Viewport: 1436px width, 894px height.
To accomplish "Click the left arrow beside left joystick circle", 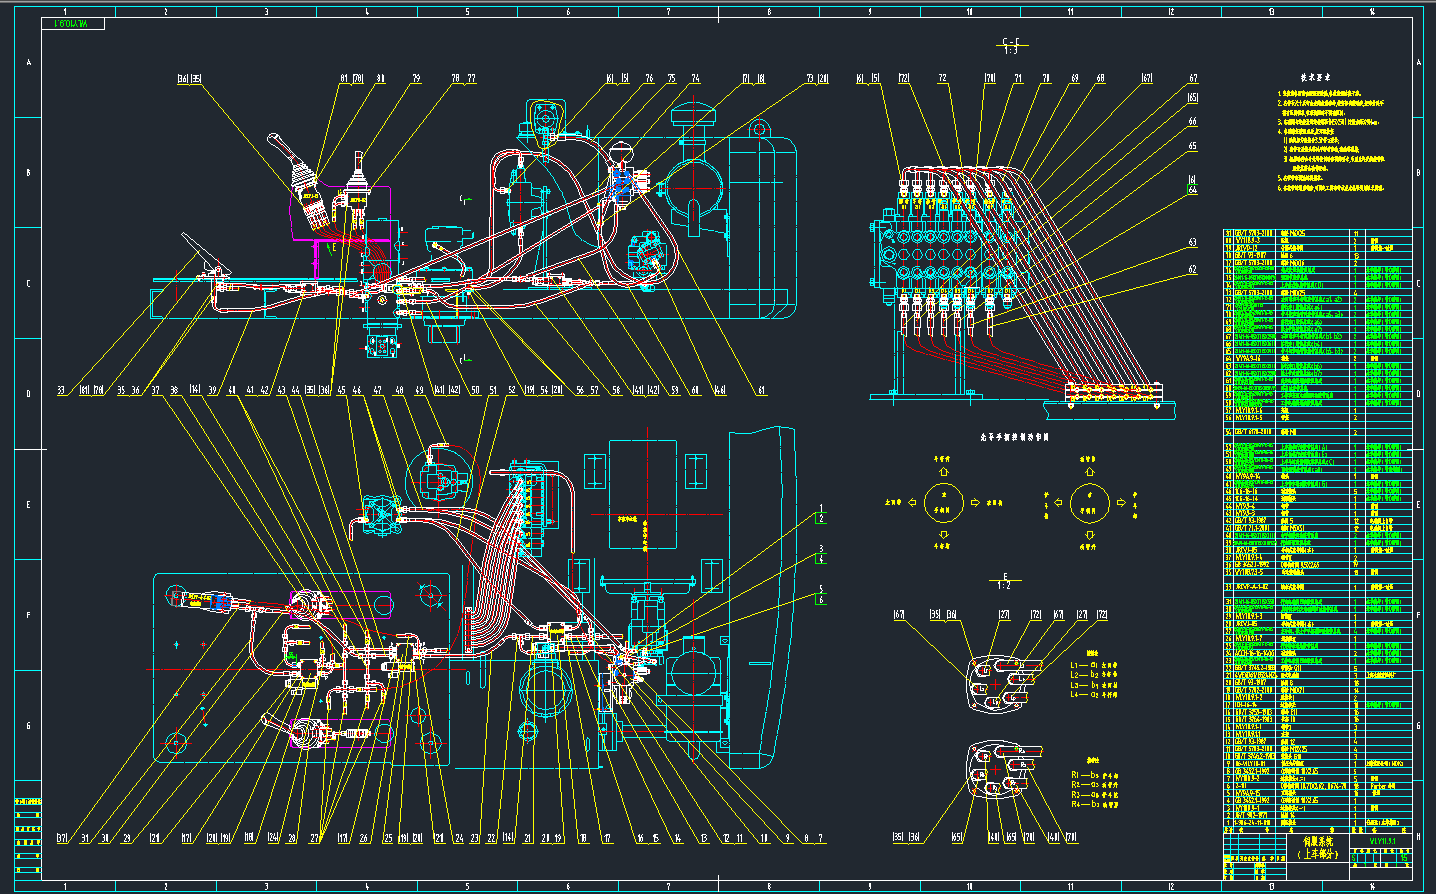I will [911, 503].
